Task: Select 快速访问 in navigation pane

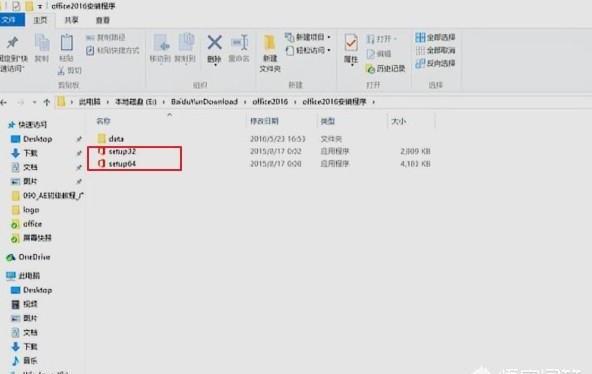Action: coord(33,125)
